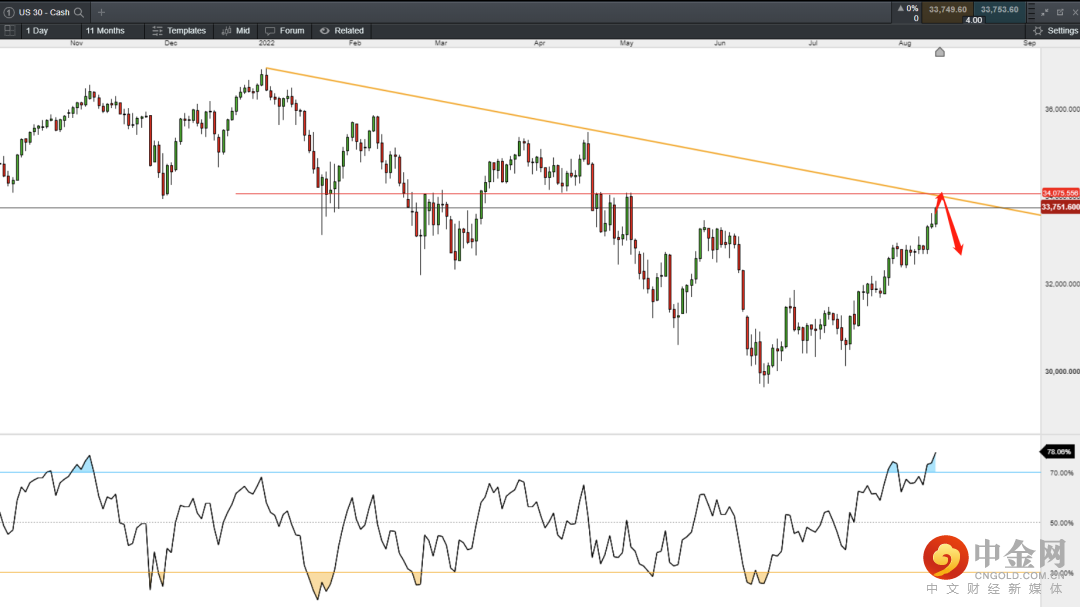Open the Forum chat panel
This screenshot has width=1080, height=607.
285,31
